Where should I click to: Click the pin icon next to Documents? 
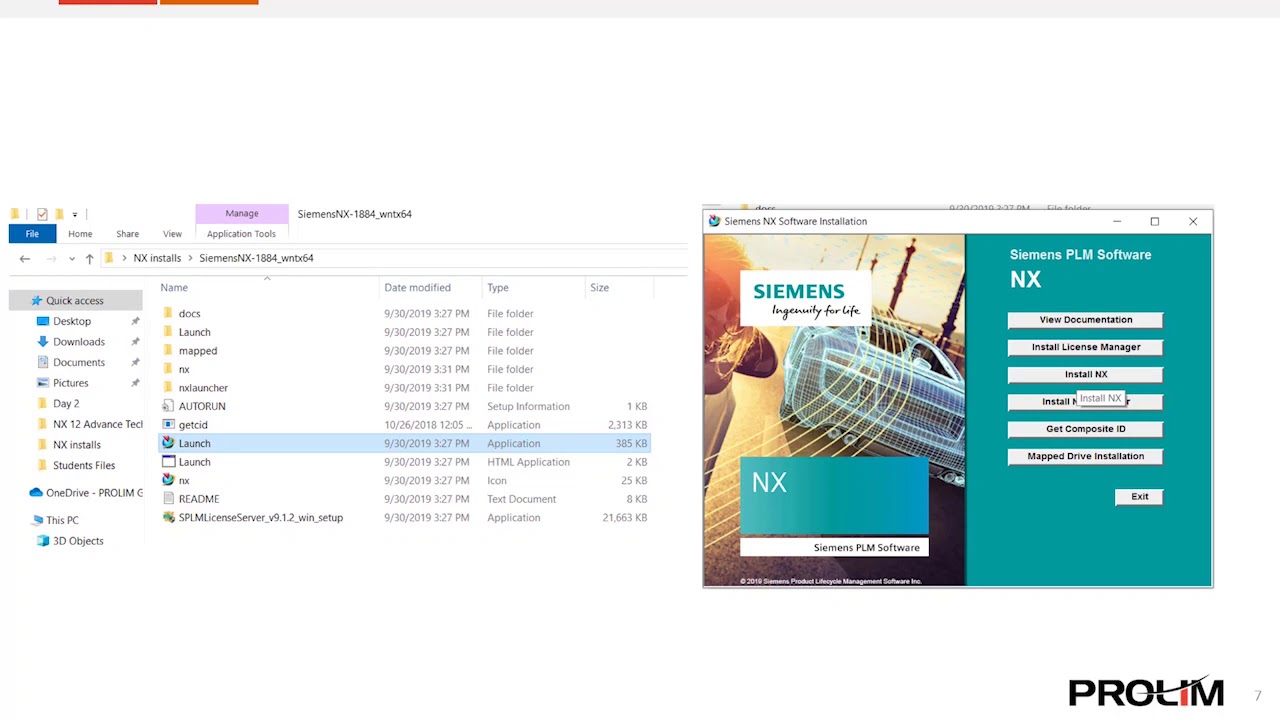click(x=135, y=362)
